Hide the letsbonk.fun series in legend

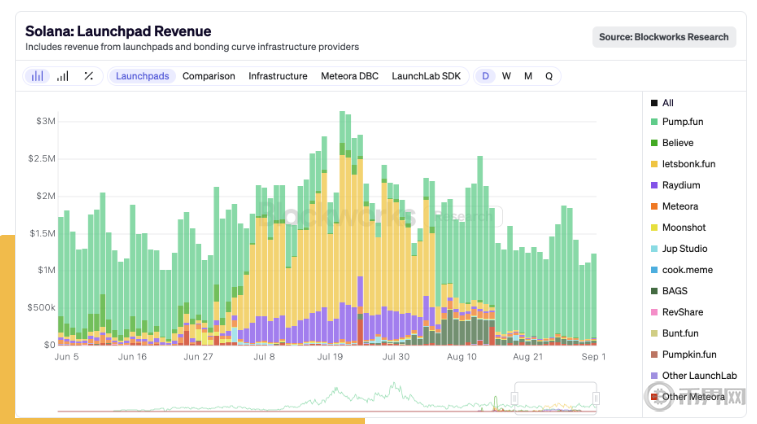[x=688, y=164]
